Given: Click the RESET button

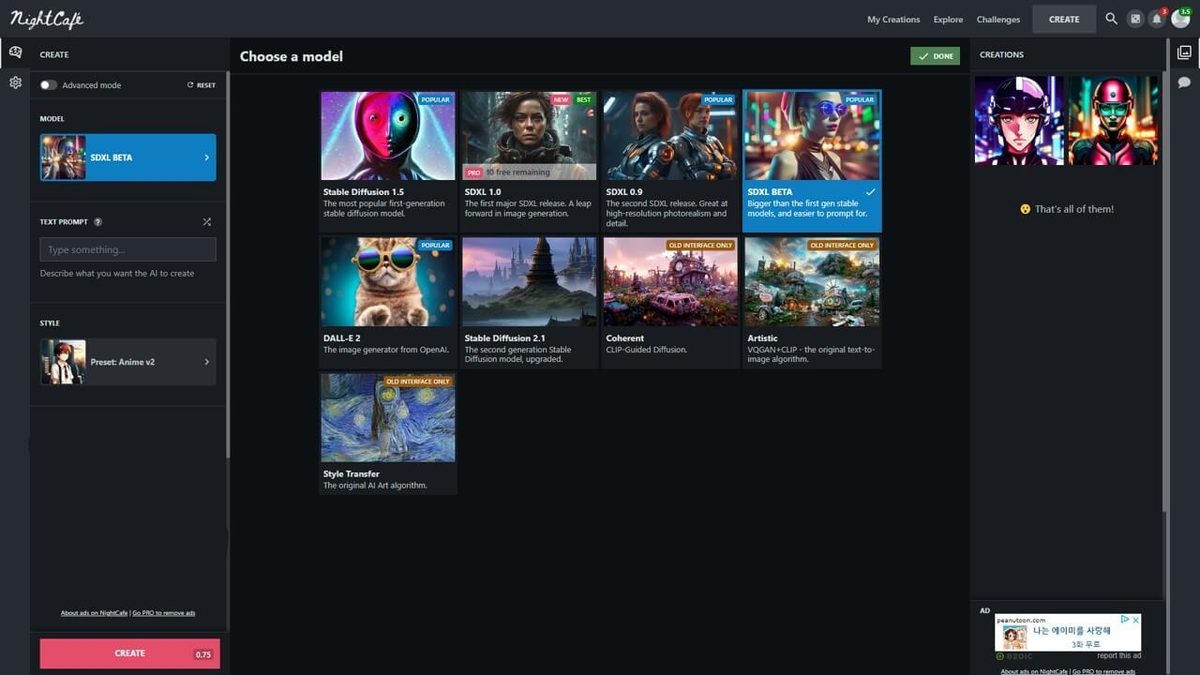Looking at the screenshot, I should [201, 85].
